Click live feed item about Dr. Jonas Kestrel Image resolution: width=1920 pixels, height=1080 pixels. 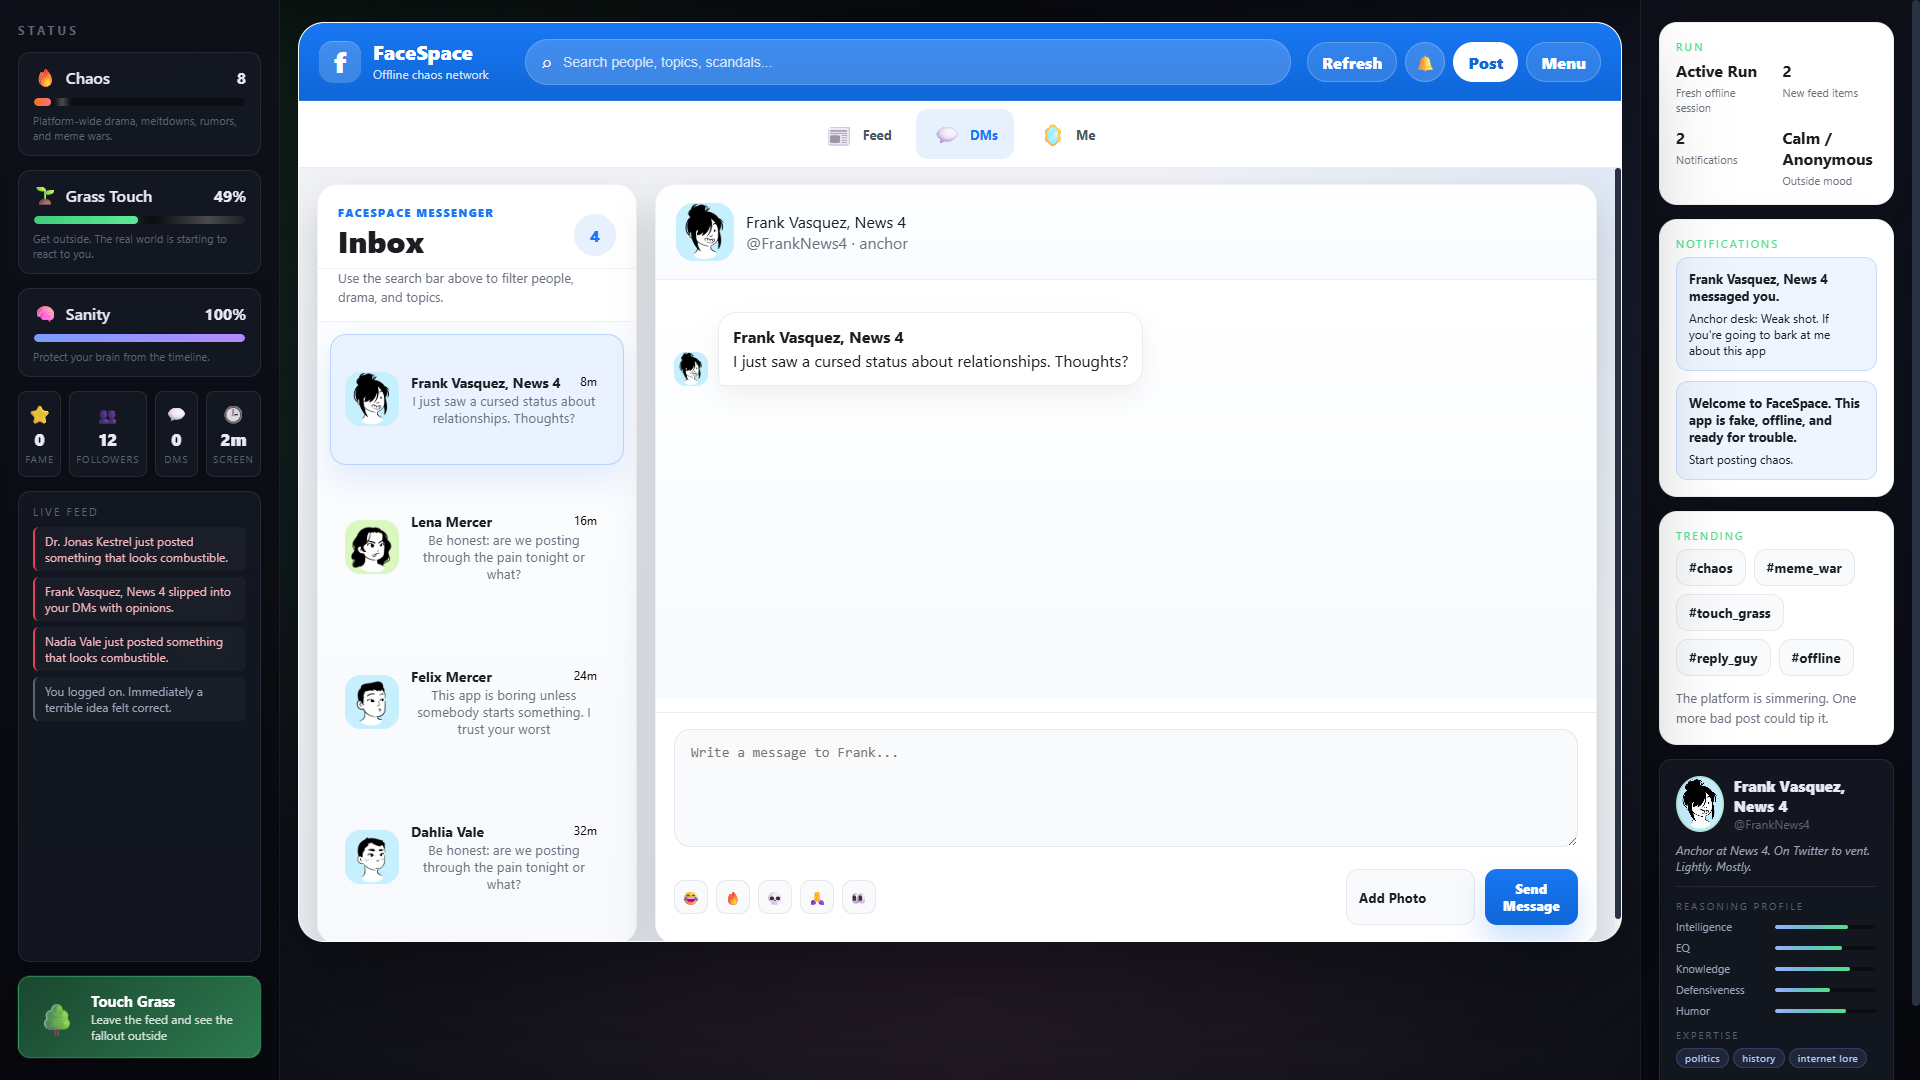coord(139,549)
